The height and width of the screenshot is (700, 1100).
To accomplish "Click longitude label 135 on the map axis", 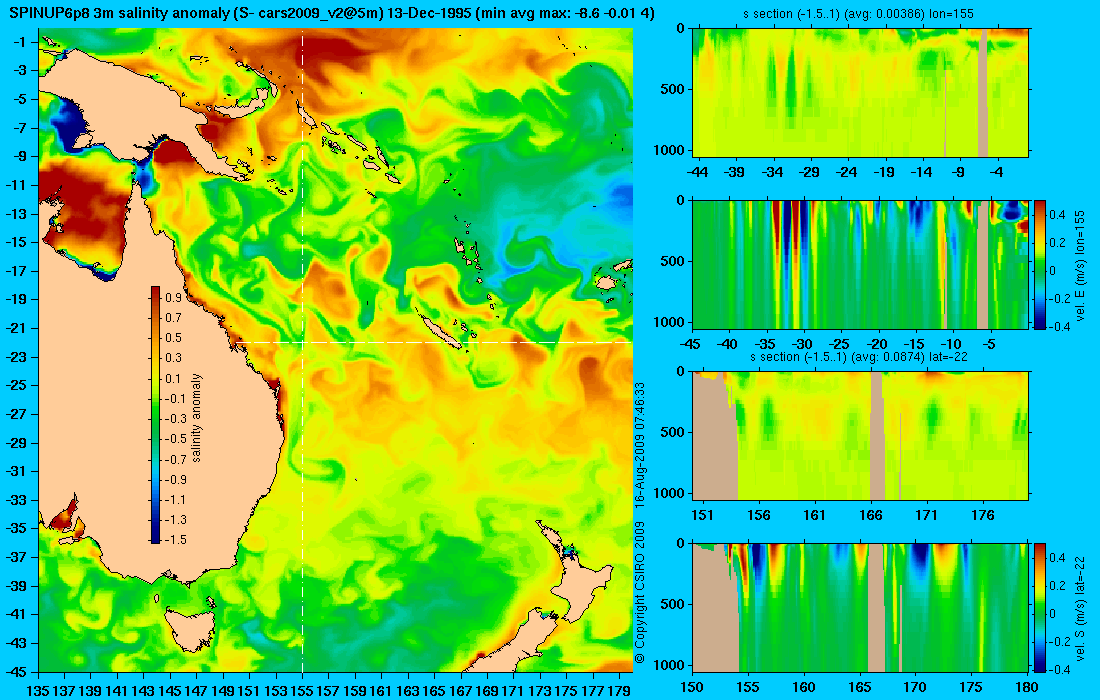I will (38, 690).
